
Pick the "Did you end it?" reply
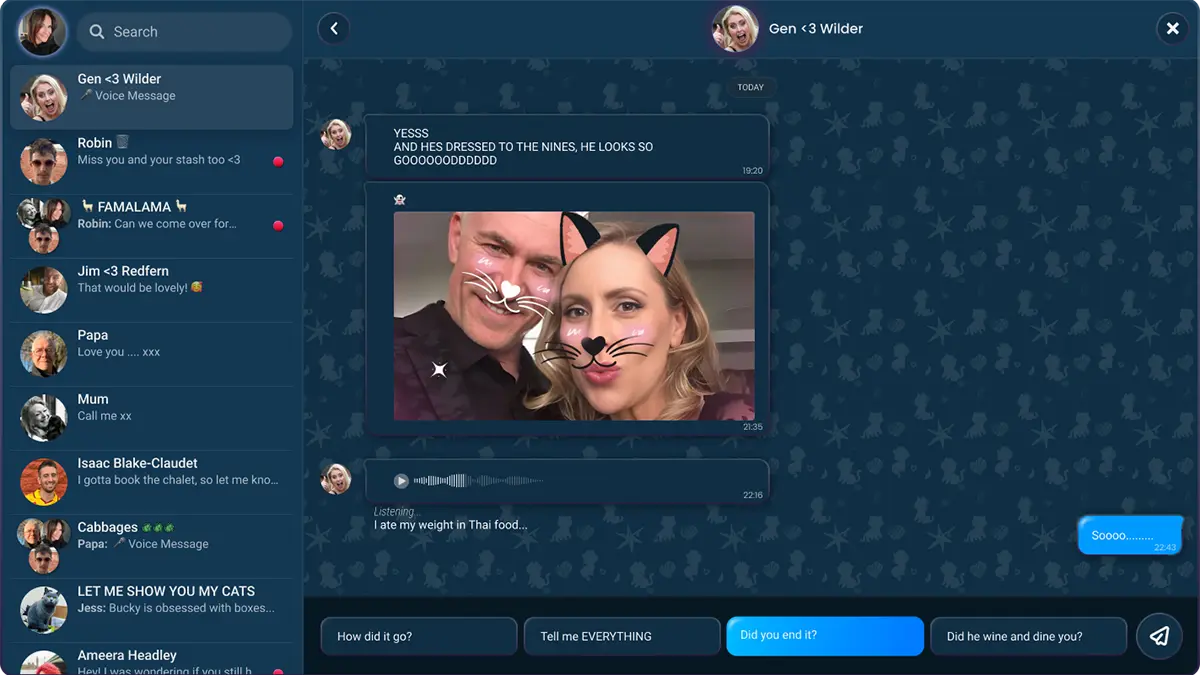click(824, 636)
